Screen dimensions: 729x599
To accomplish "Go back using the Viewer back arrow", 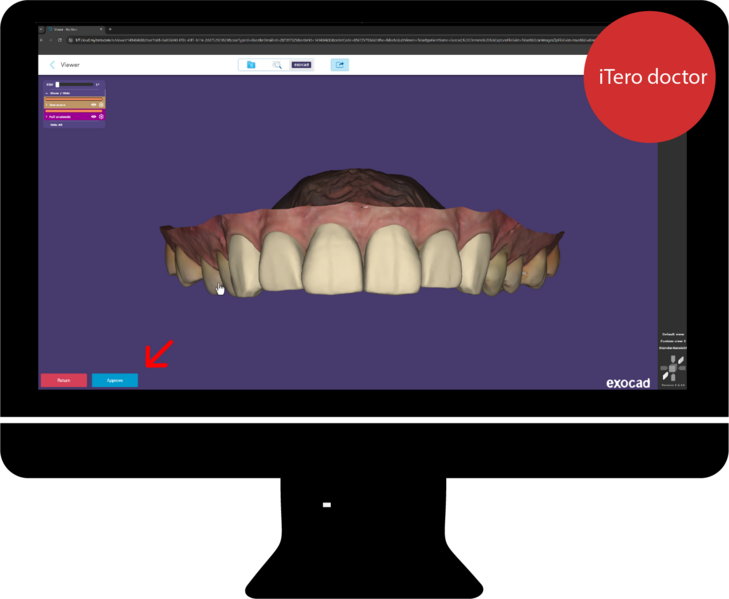I will (x=52, y=65).
